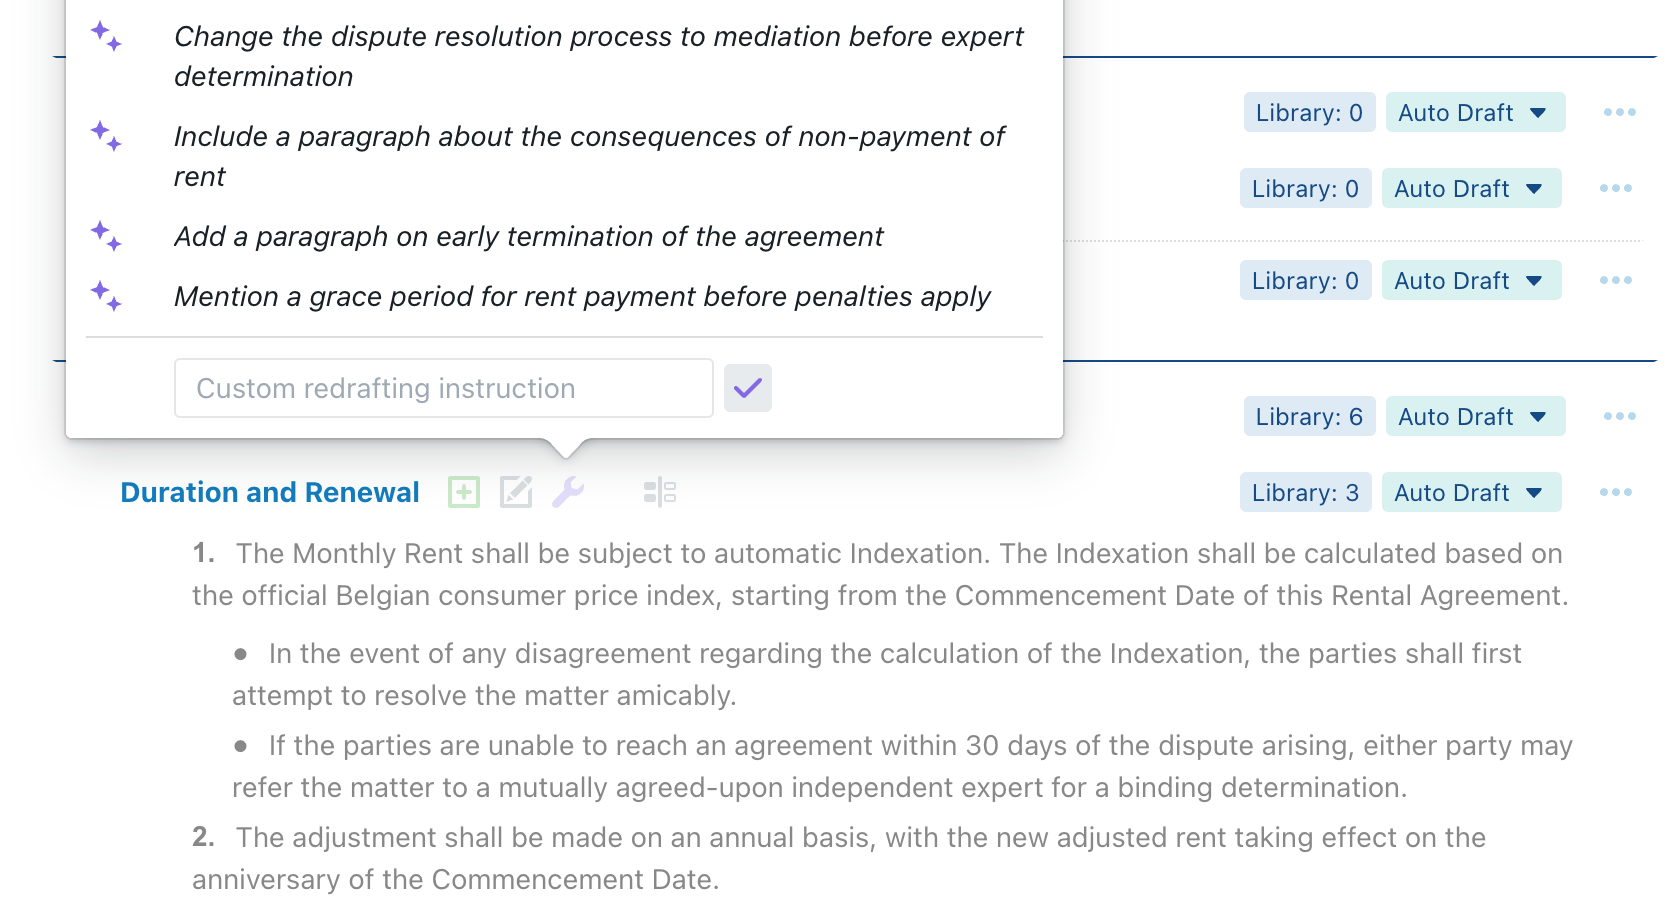
Task: Click sparkle icon beside grace period suggestion
Action: tap(106, 296)
